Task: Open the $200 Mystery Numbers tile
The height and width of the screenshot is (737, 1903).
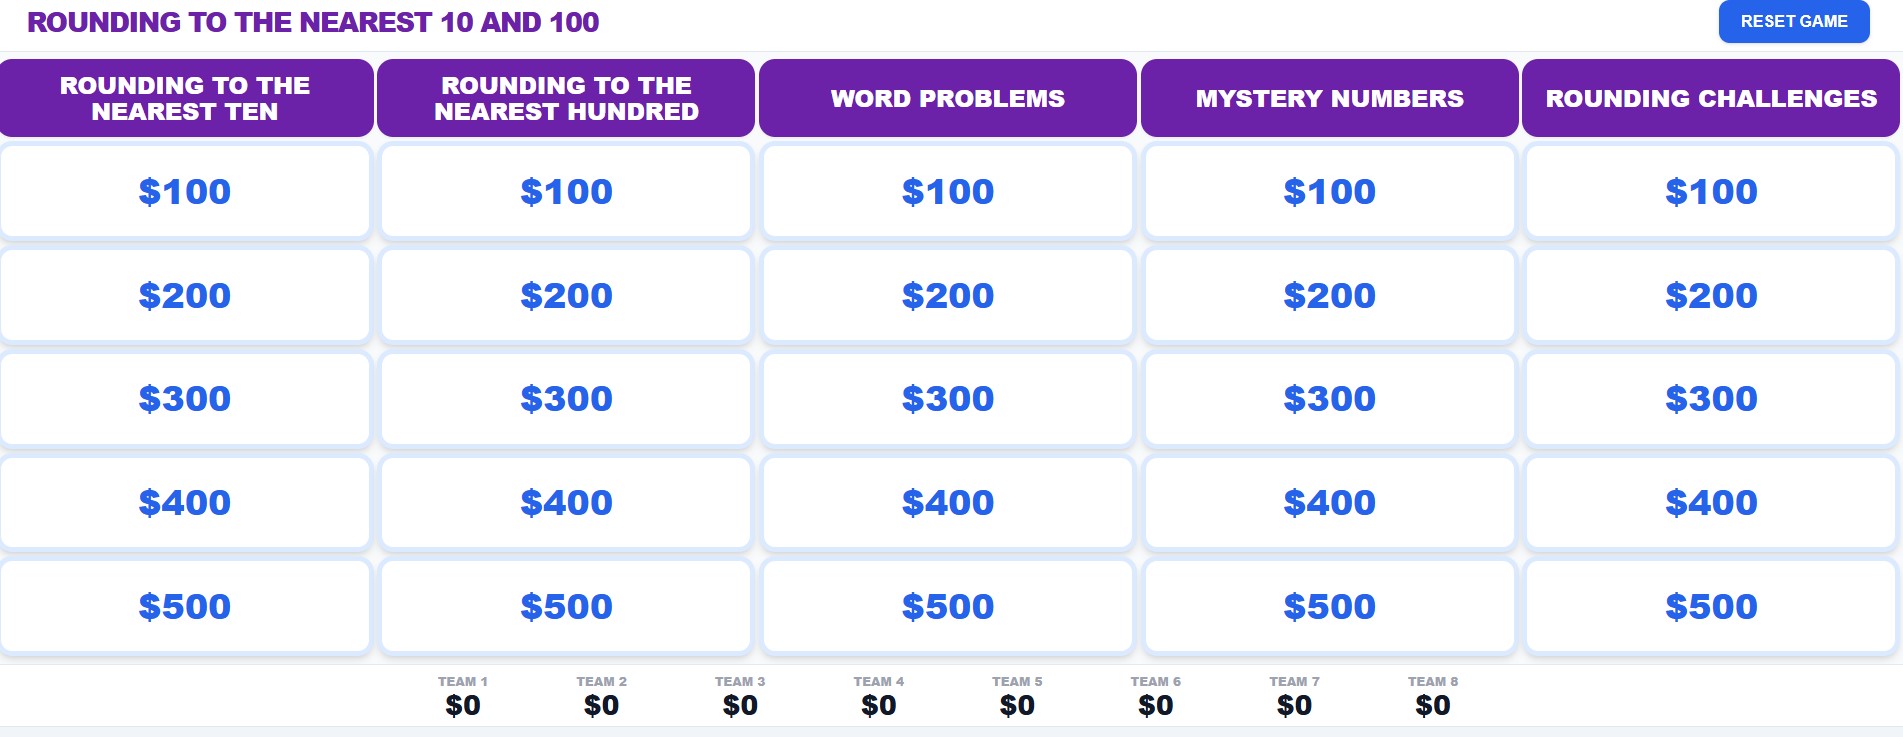Action: click(x=1329, y=295)
